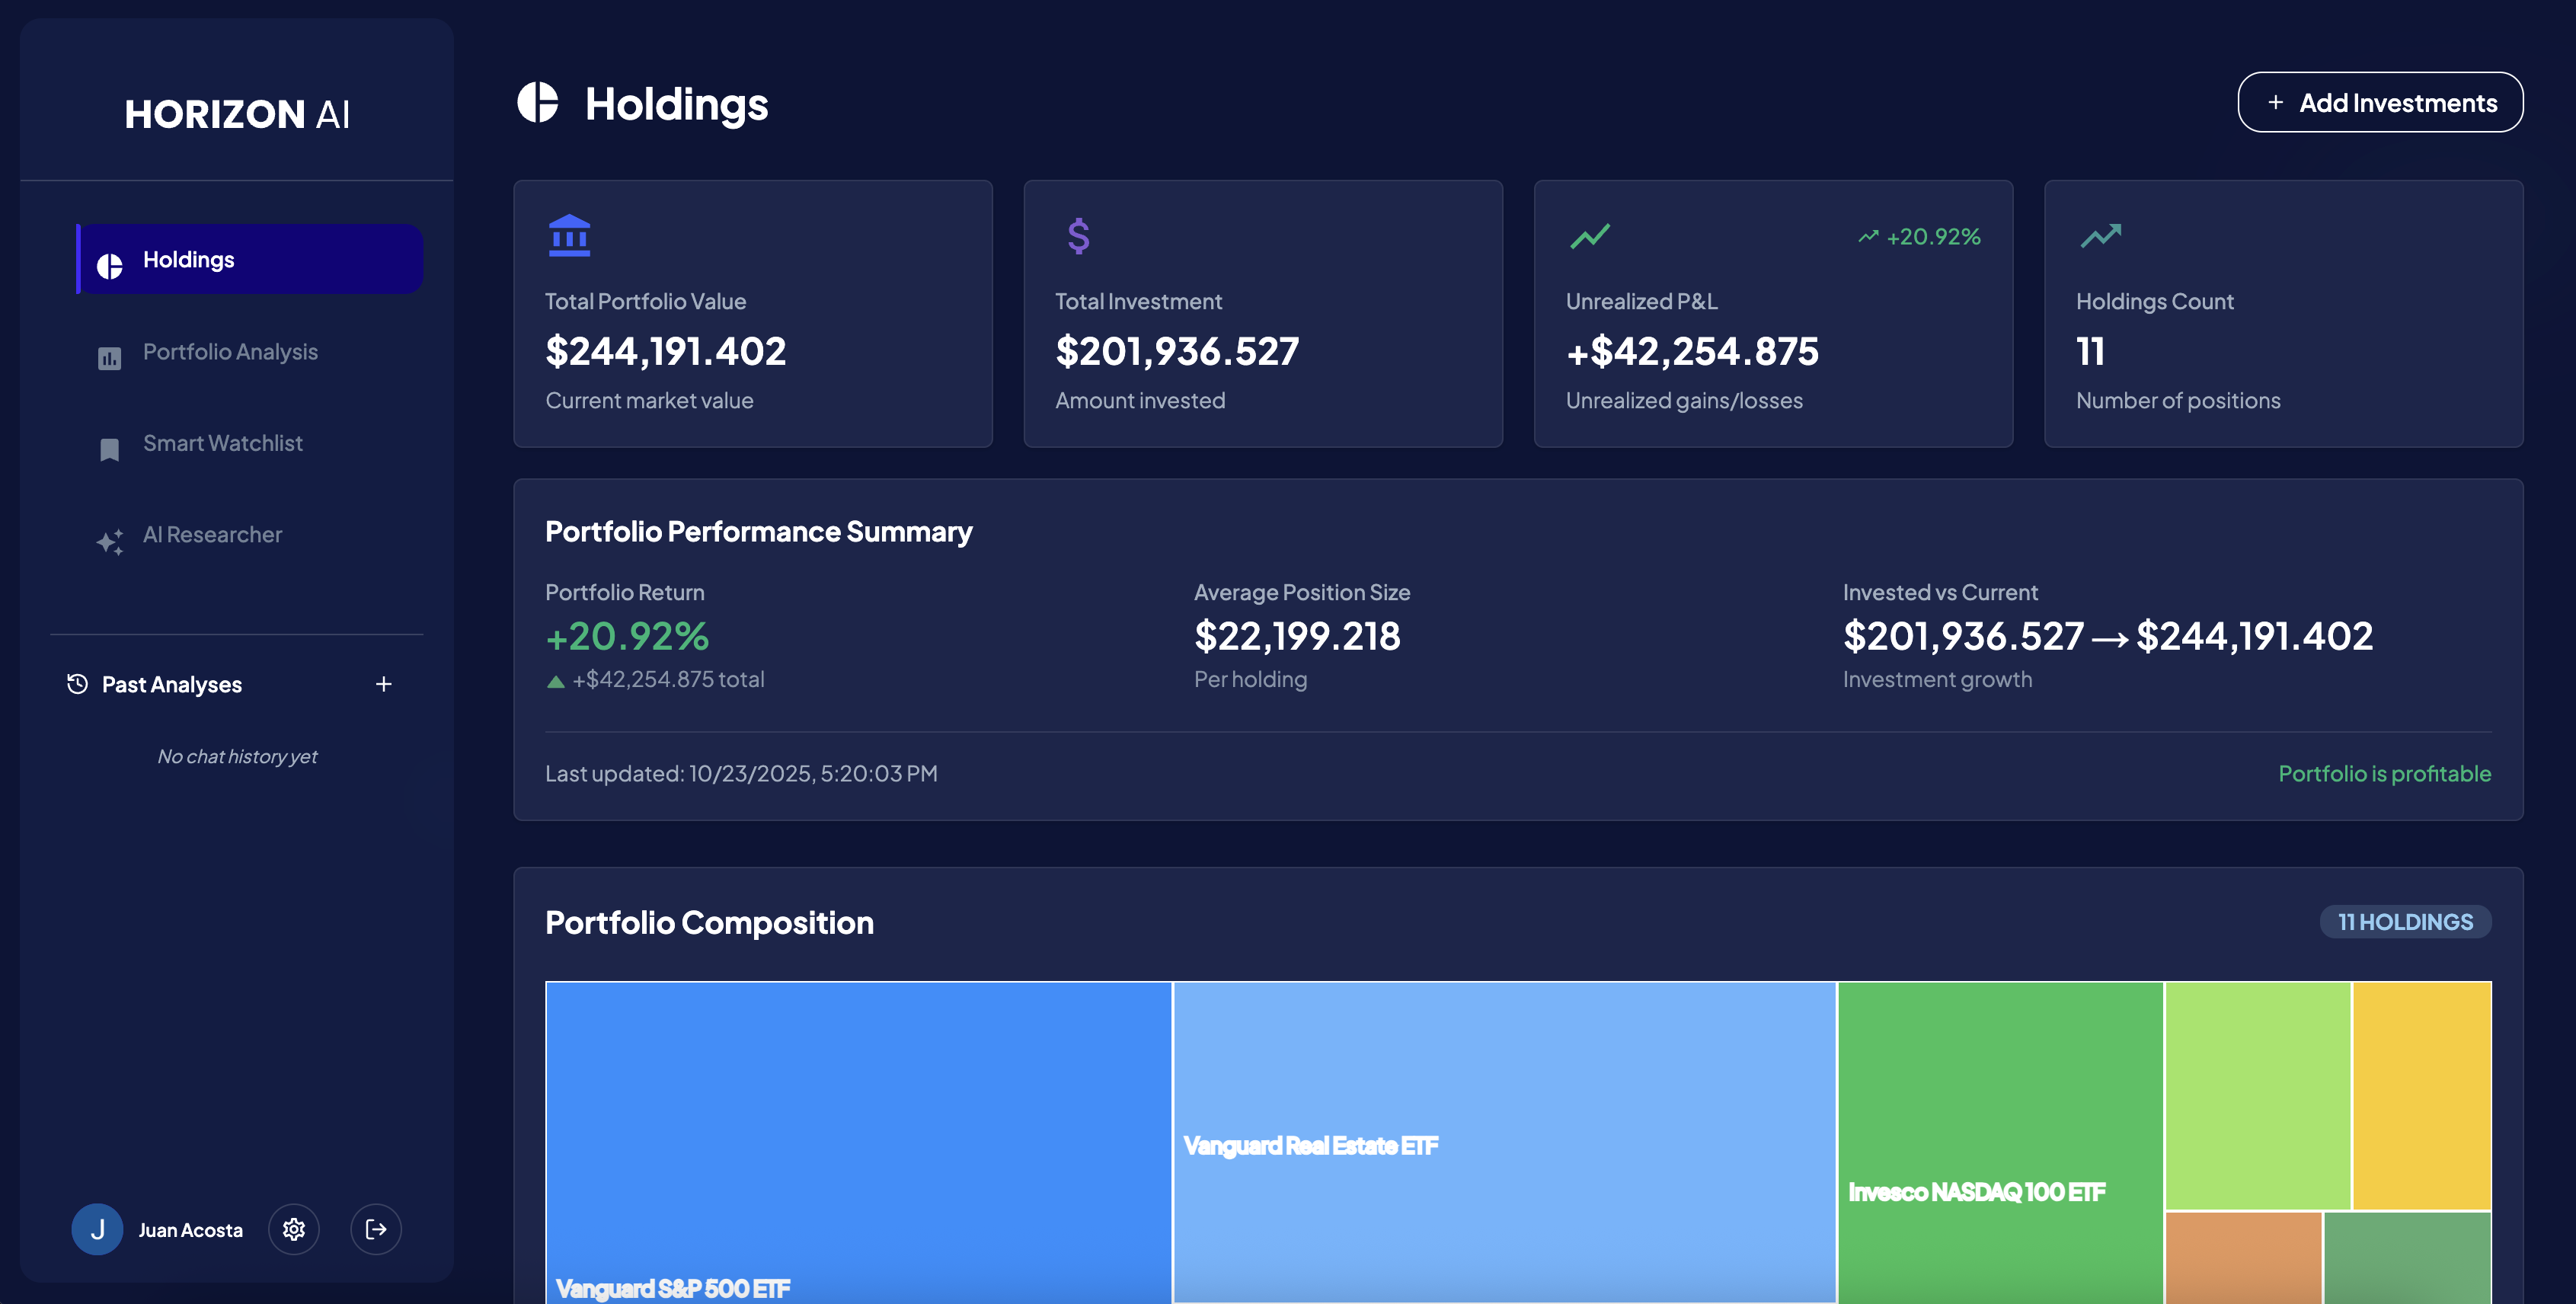The image size is (2576, 1304).
Task: Open settings via the gear icon
Action: [x=294, y=1229]
